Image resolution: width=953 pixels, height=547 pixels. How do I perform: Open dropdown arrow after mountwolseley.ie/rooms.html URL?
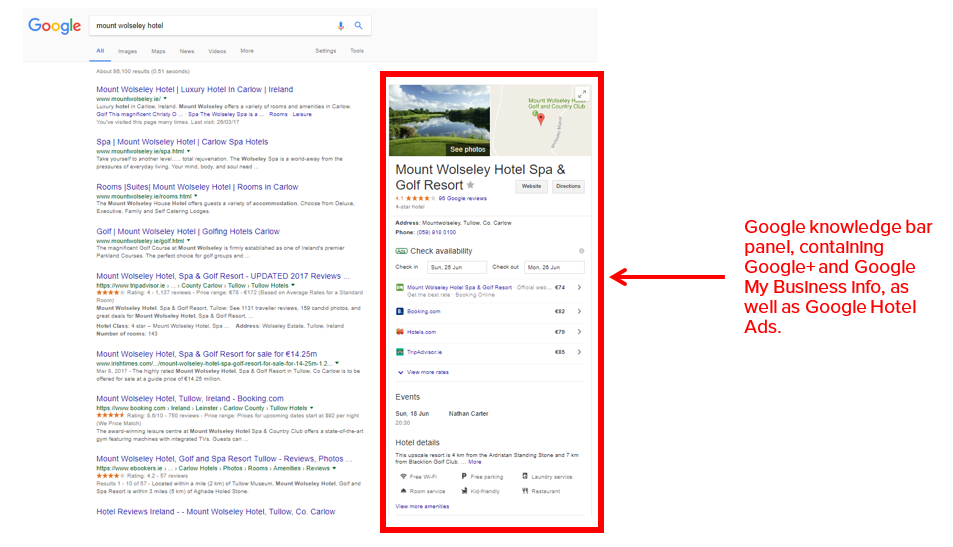click(x=196, y=196)
